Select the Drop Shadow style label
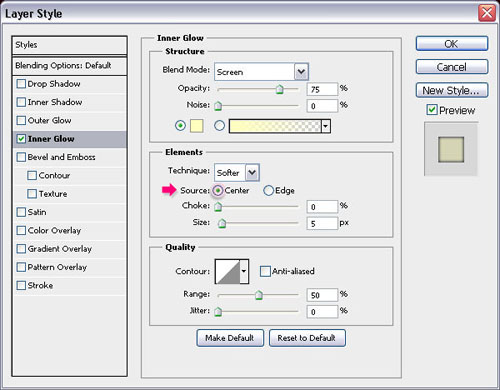The width and height of the screenshot is (500, 390). [54, 84]
